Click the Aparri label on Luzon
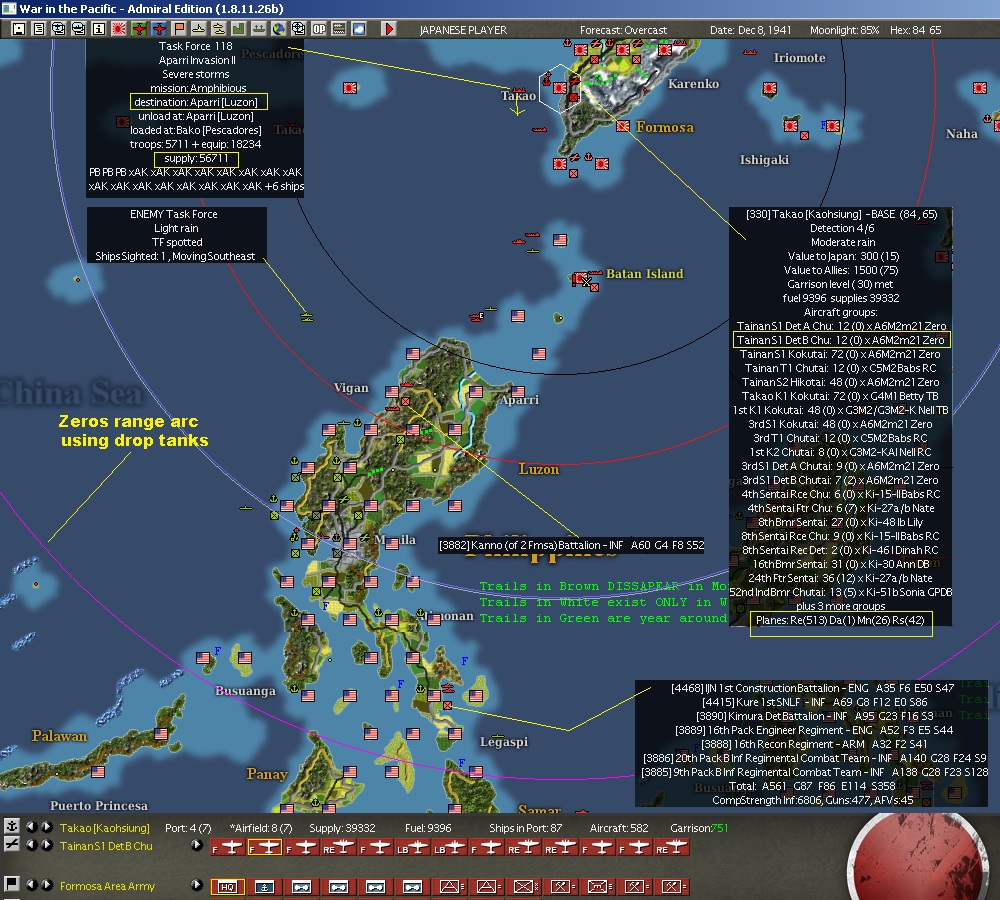Viewport: 1000px width, 900px height. (x=519, y=400)
